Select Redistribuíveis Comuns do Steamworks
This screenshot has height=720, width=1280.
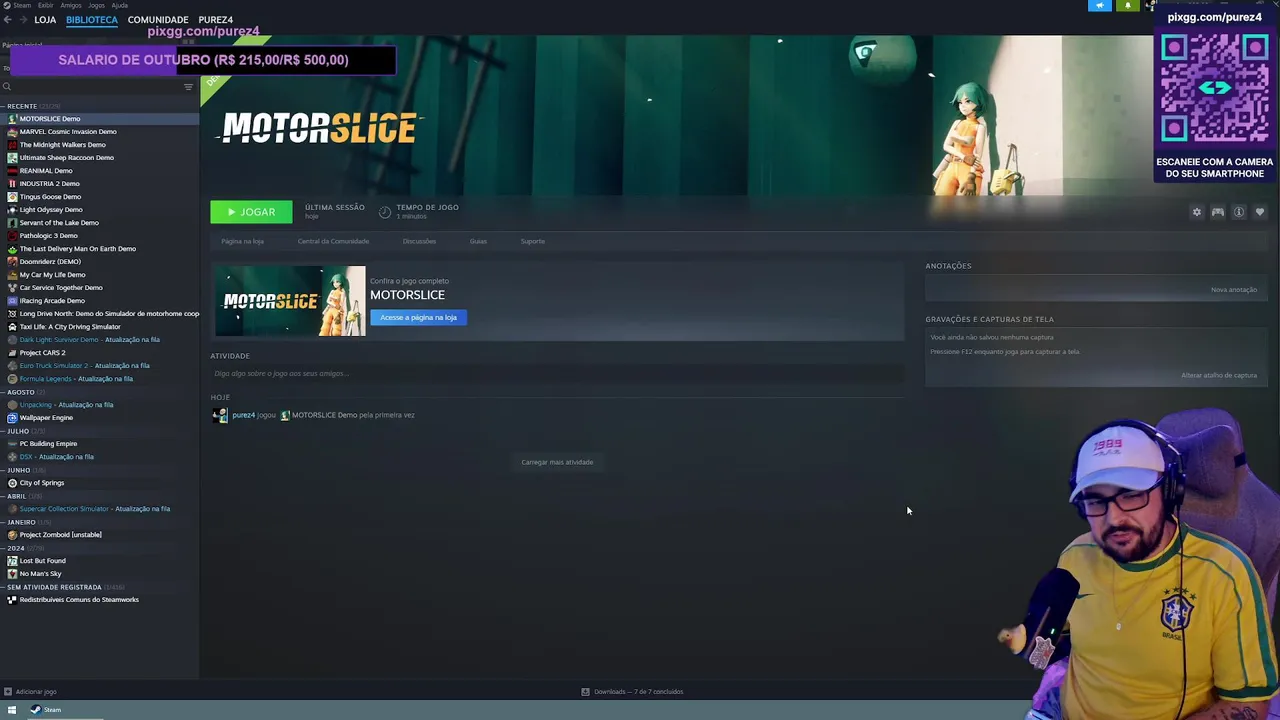[x=100, y=600]
